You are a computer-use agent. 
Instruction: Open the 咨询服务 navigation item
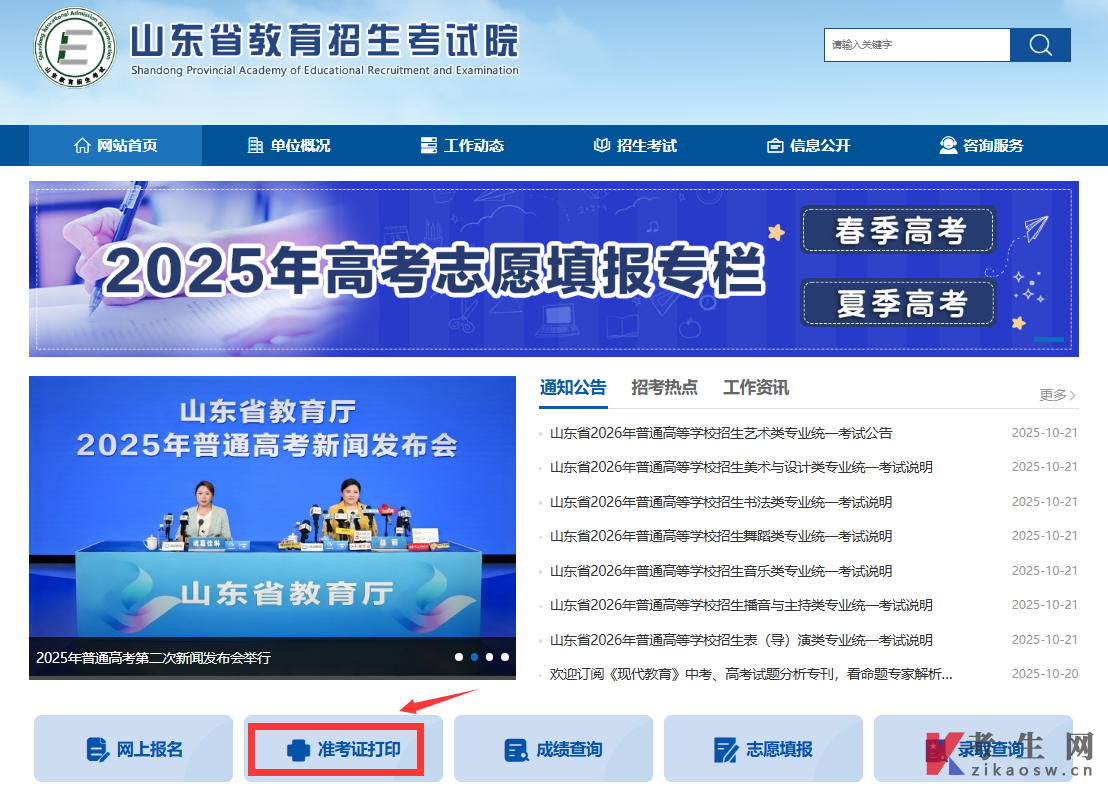click(982, 146)
